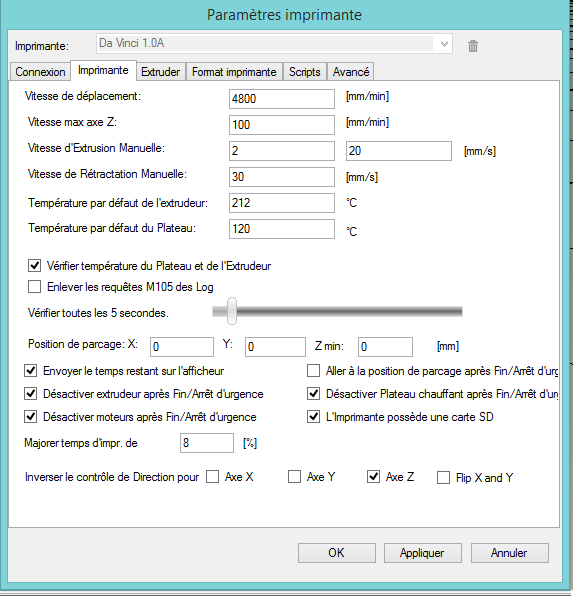This screenshot has height=598, width=573.
Task: Click the Vitesse de déplacement field
Action: point(282,99)
